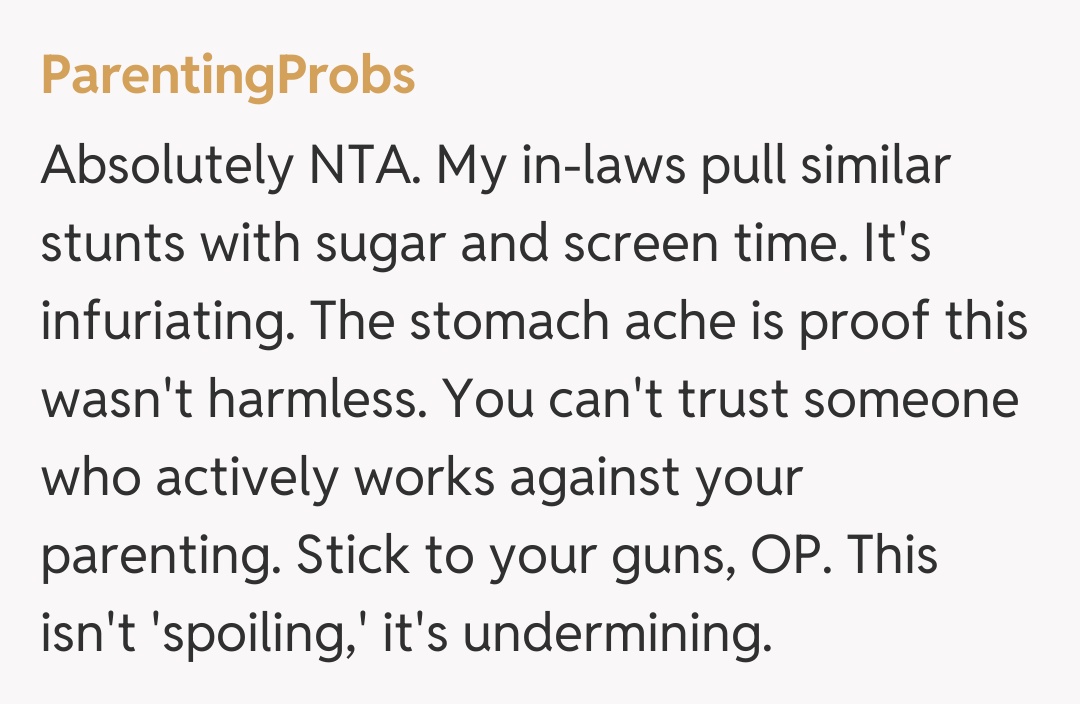Click the word 'actively'
This screenshot has height=704, width=1080.
tap(247, 478)
